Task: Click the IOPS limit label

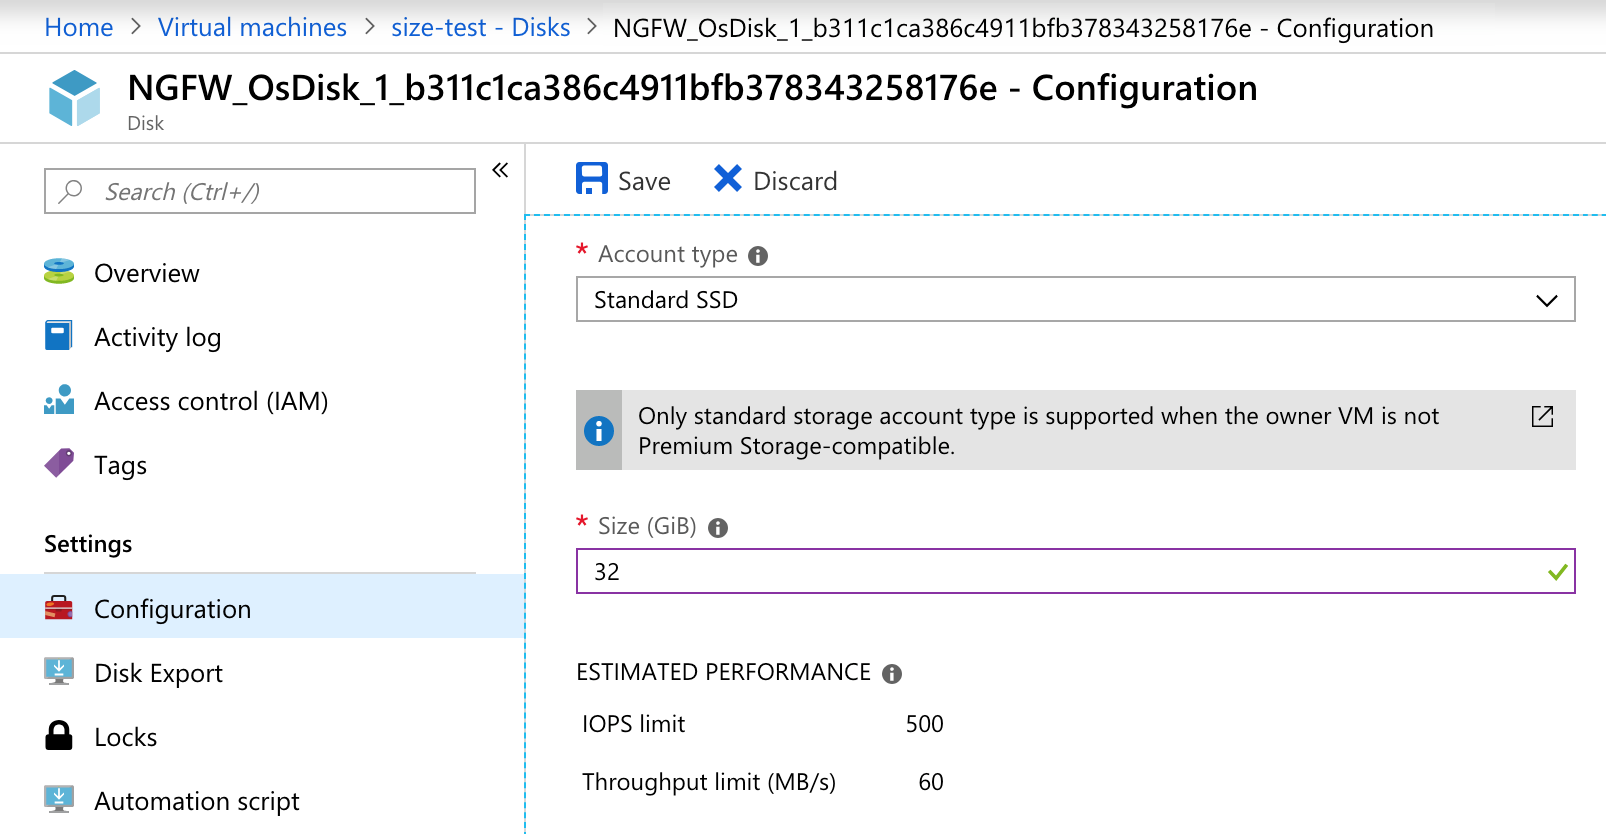Action: click(x=634, y=724)
